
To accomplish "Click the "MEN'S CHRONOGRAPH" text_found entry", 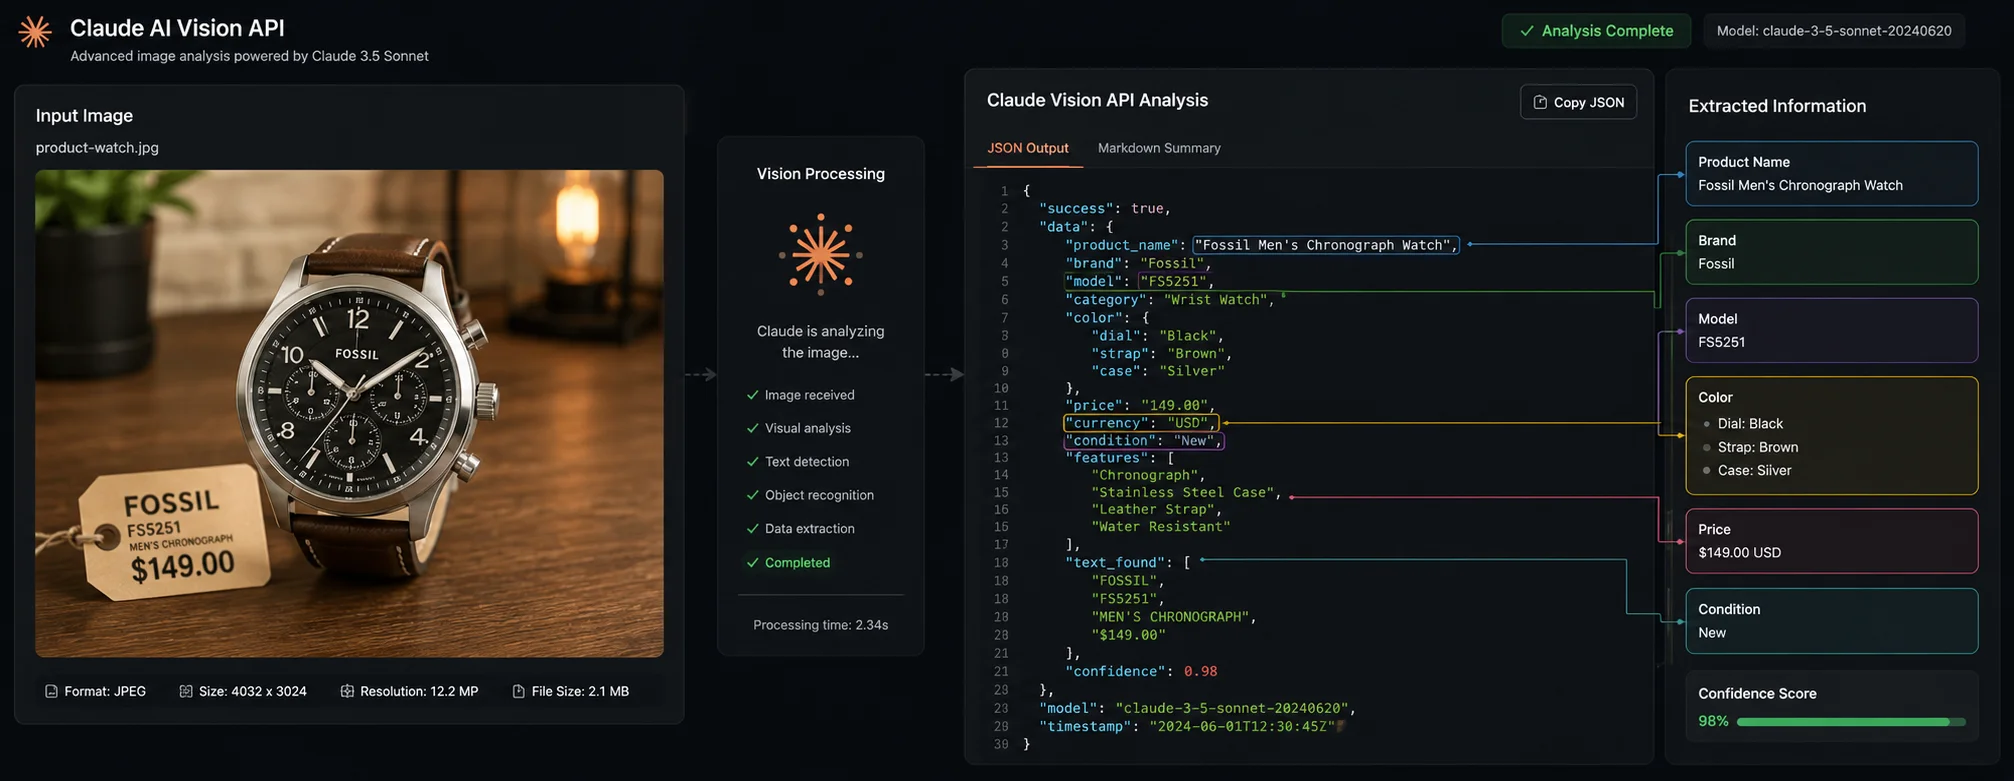I will pos(1173,617).
